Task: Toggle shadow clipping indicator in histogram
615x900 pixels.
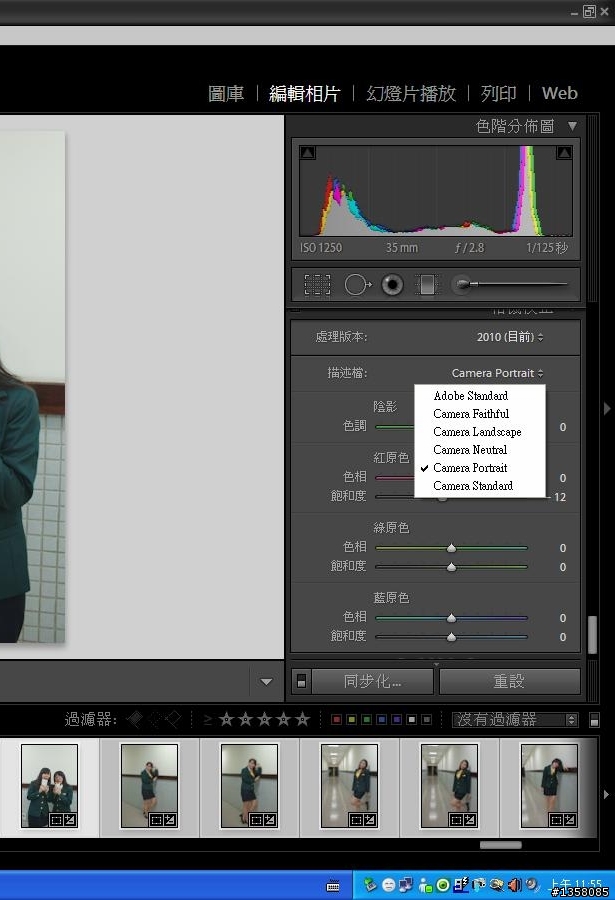Action: coord(308,153)
